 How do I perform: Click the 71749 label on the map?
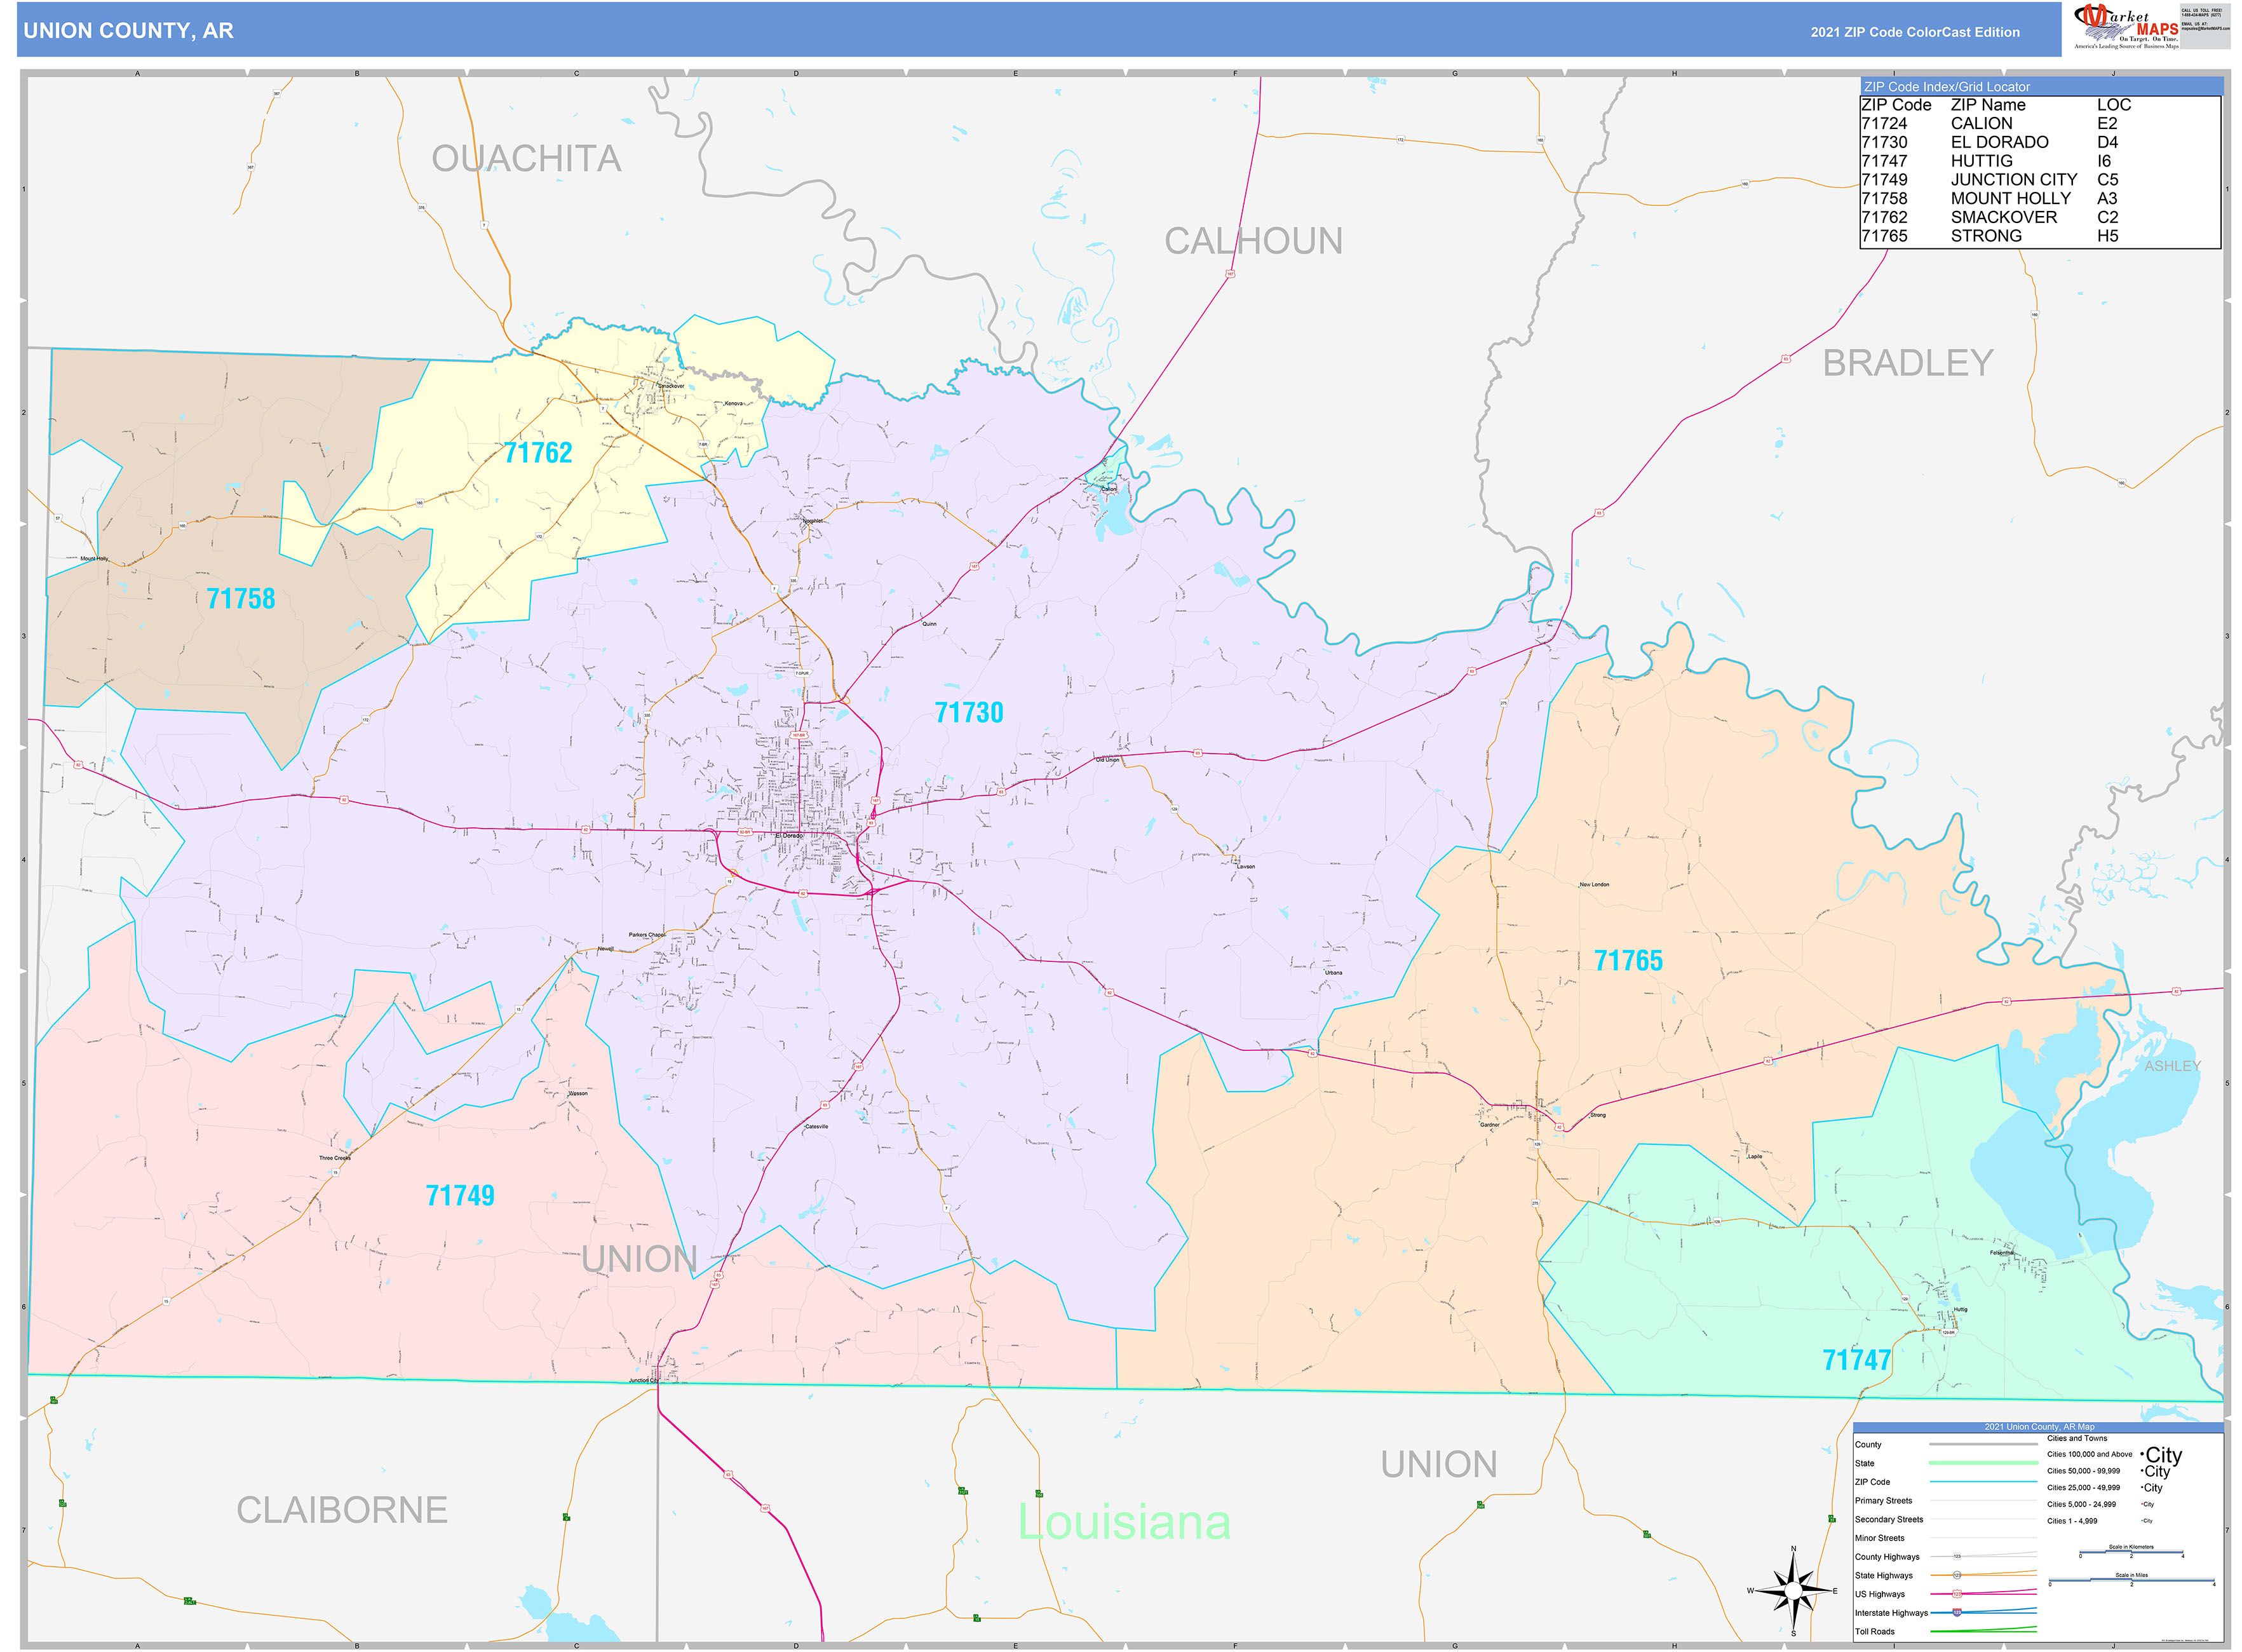460,1195
